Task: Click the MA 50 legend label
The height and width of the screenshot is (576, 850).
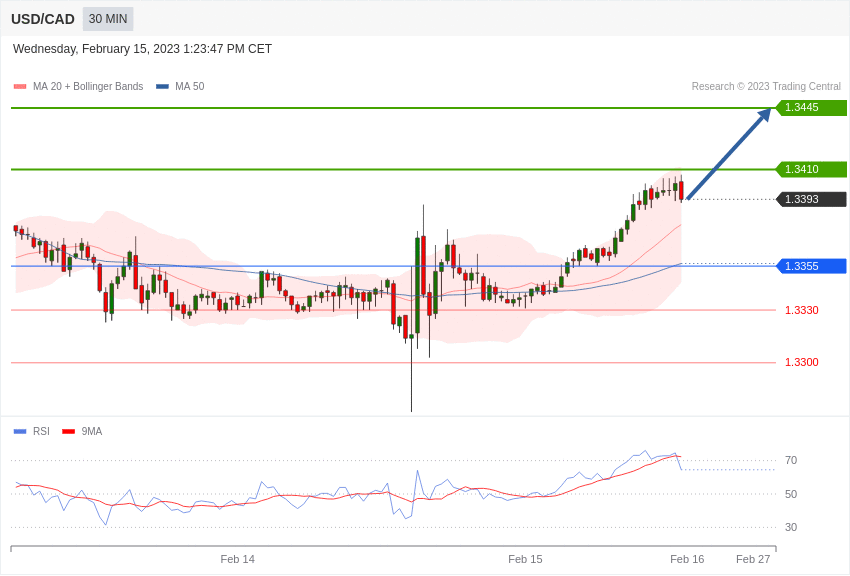Action: (x=190, y=86)
